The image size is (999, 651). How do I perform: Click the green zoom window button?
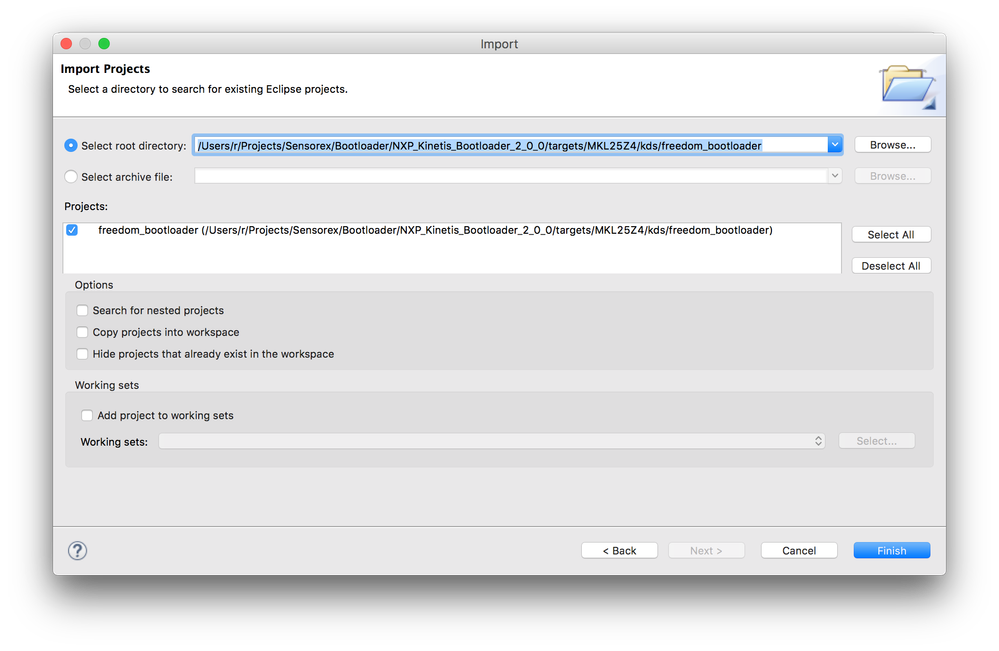point(104,44)
